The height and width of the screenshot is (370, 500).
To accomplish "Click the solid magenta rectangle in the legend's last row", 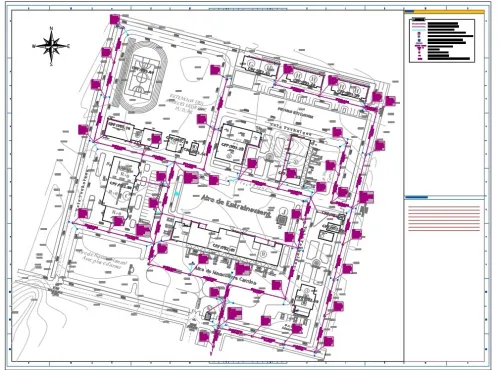I will tap(420, 59).
